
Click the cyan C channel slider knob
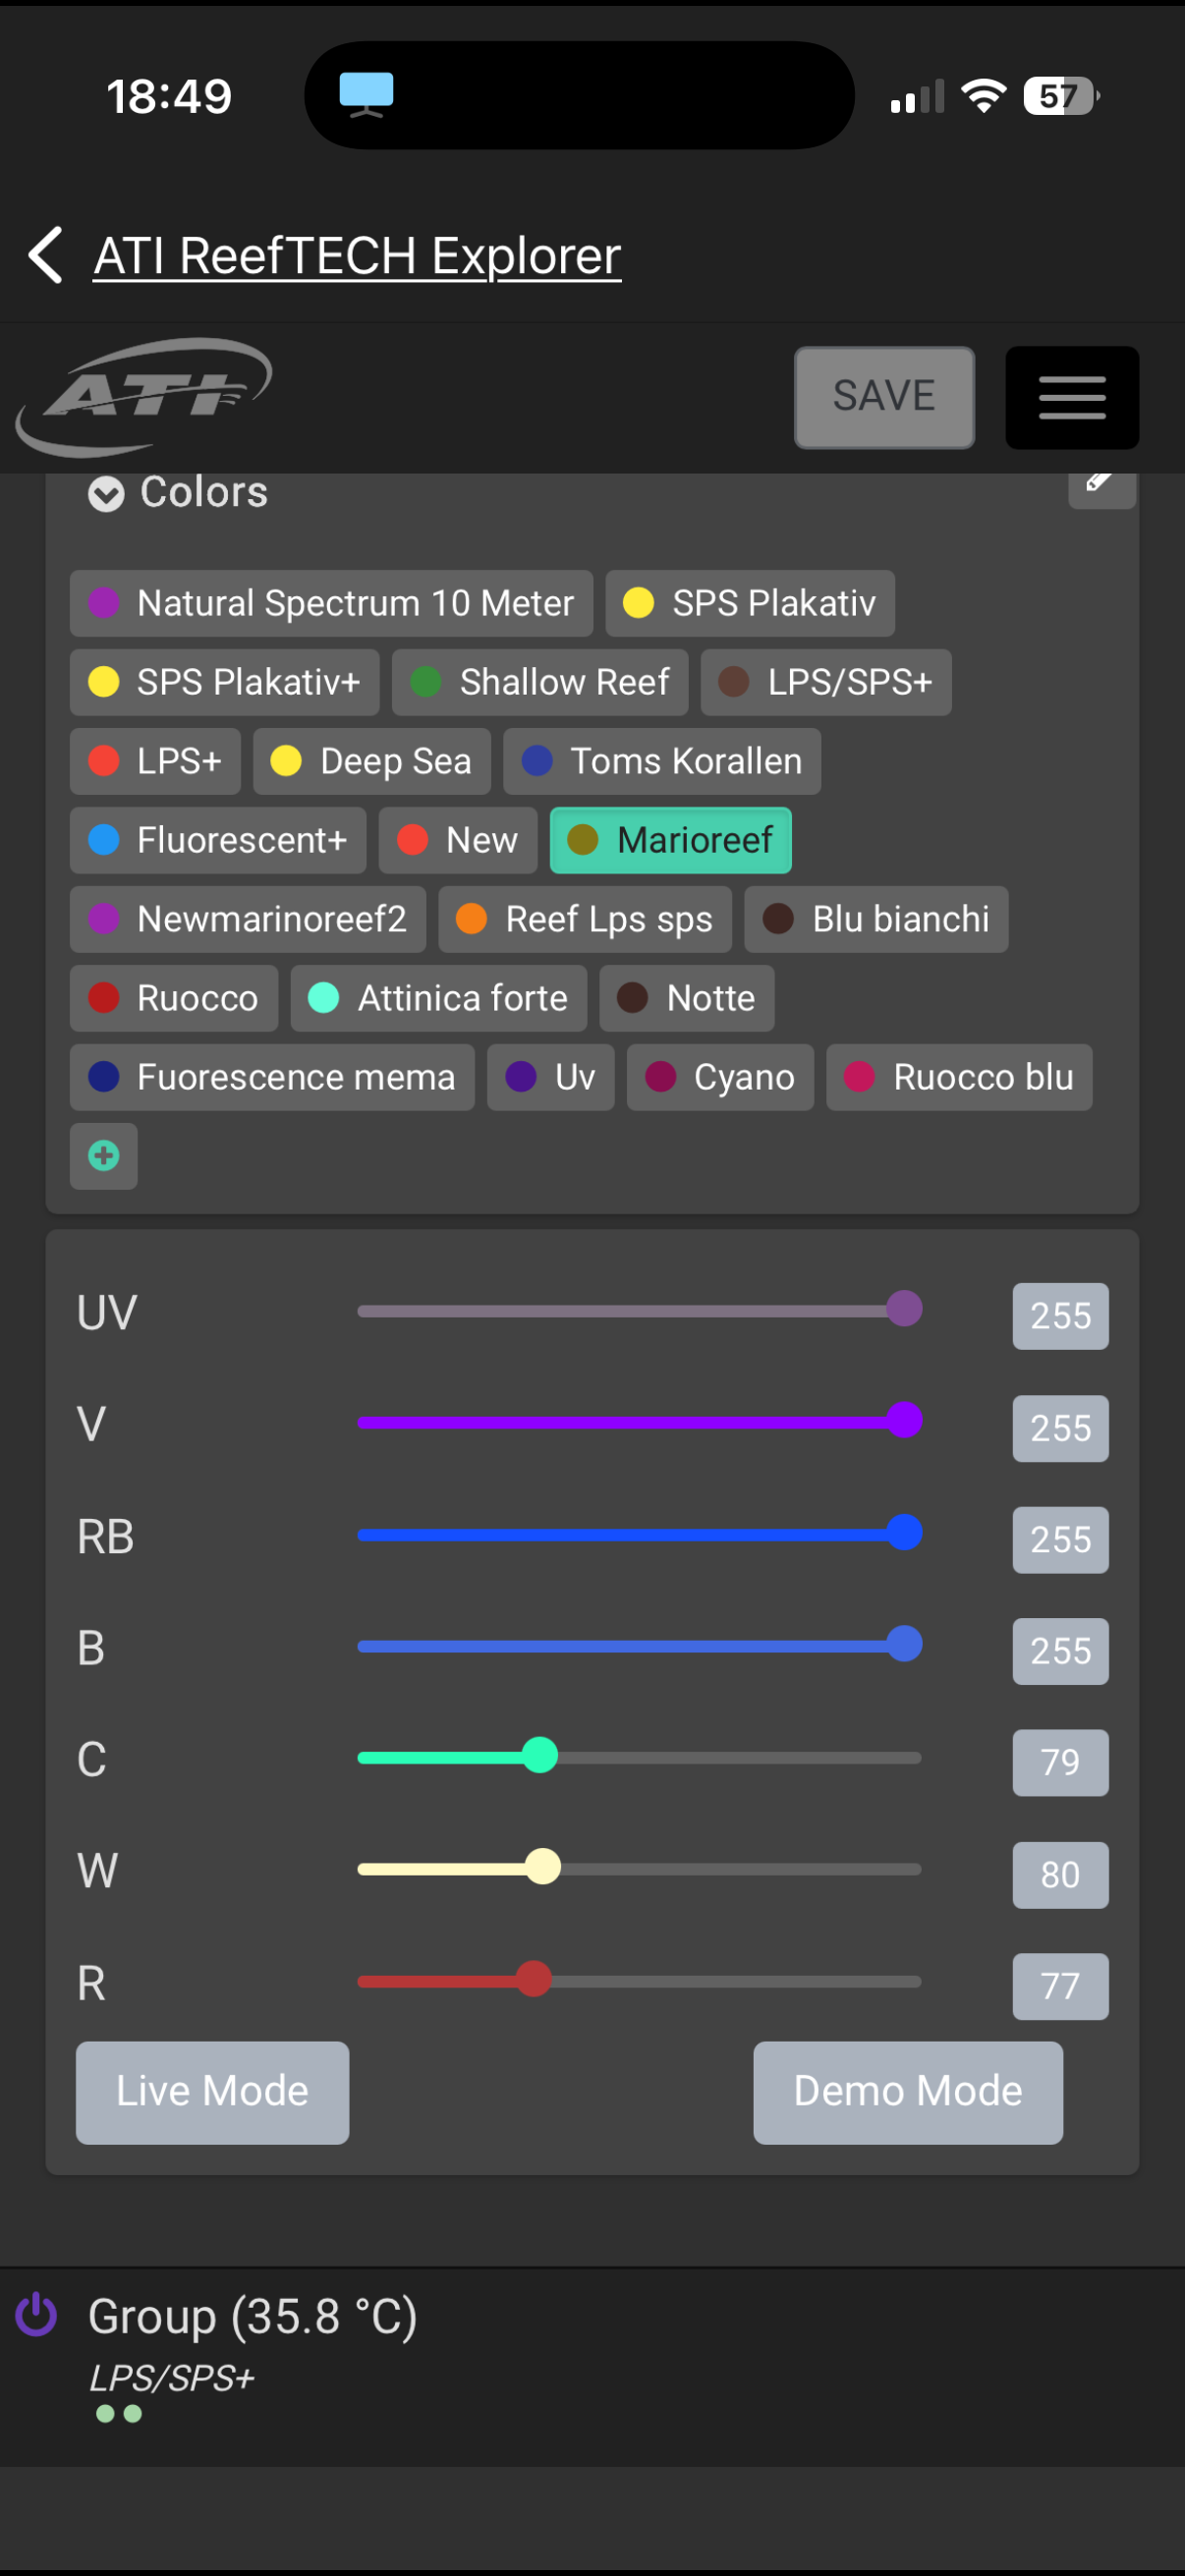(540, 1756)
